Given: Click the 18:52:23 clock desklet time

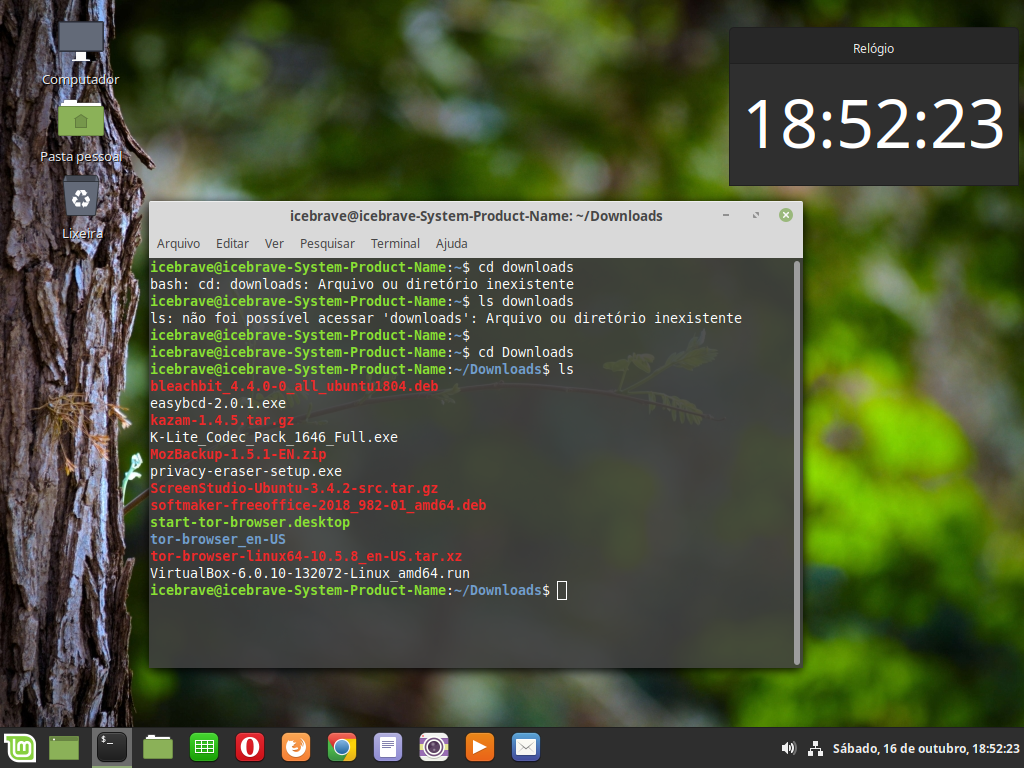Looking at the screenshot, I should tap(874, 124).
